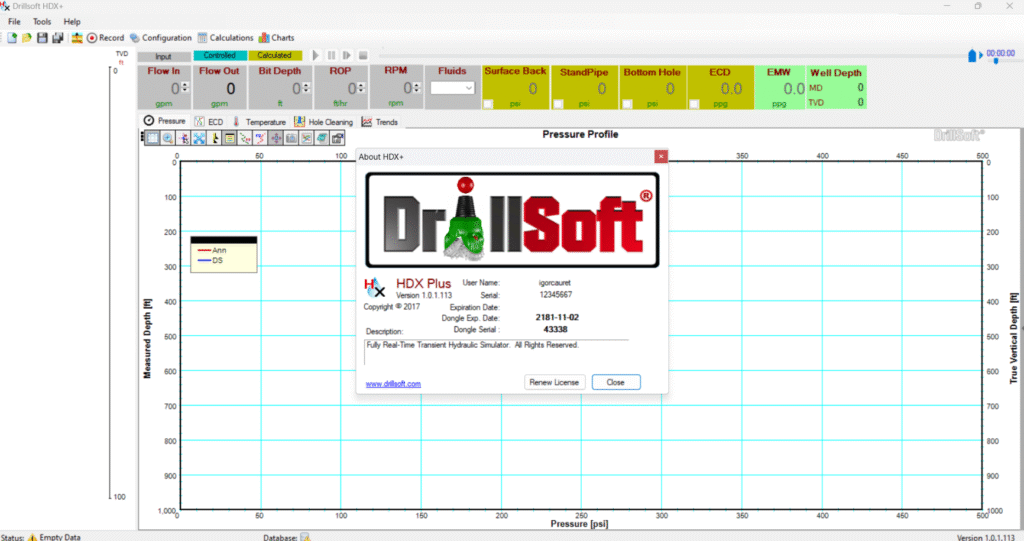Click the Ann legend entry on chart
1024x541 pixels.
[212, 250]
